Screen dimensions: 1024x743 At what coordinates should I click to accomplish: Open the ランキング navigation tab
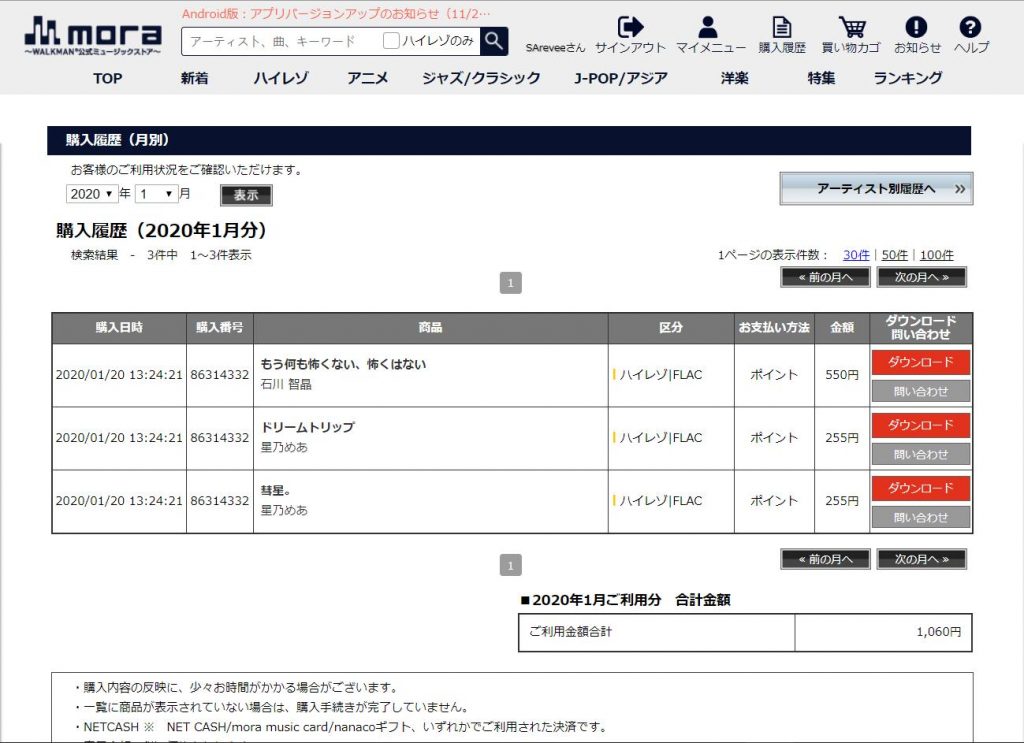[908, 78]
